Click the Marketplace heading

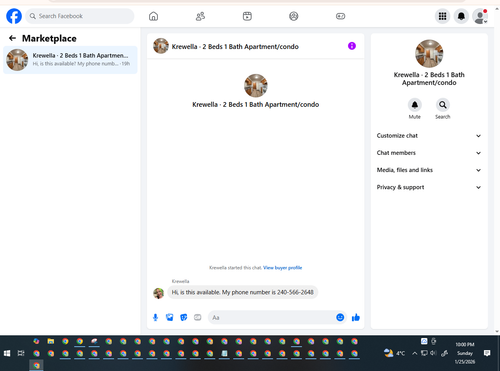pos(49,38)
